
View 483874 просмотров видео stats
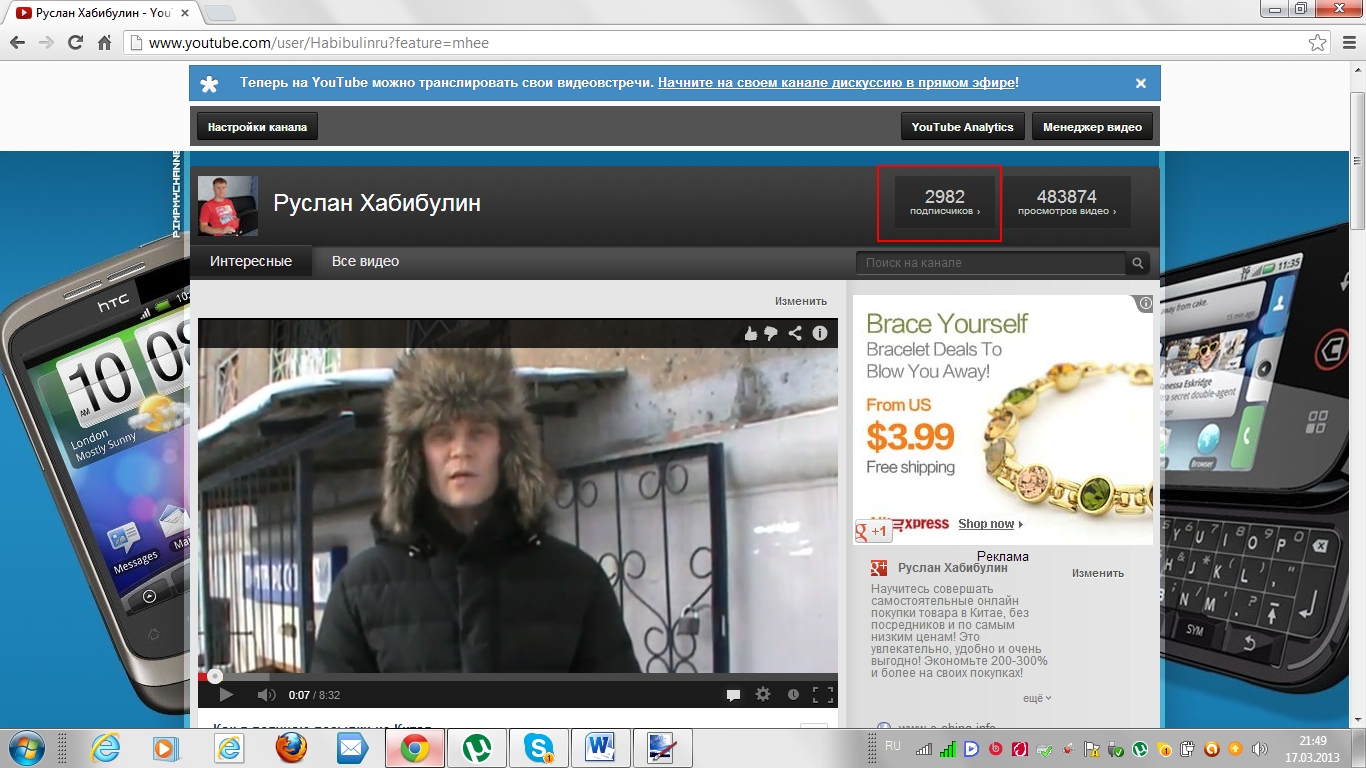1067,202
